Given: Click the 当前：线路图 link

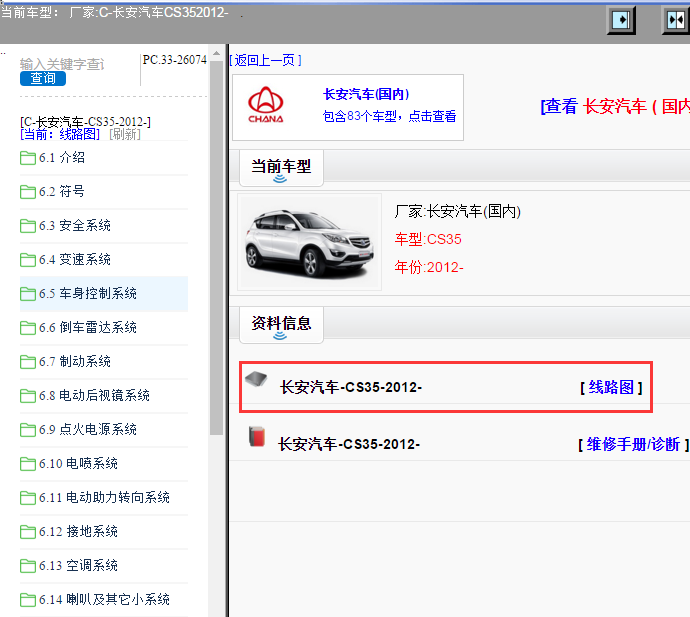Looking at the screenshot, I should [60, 134].
